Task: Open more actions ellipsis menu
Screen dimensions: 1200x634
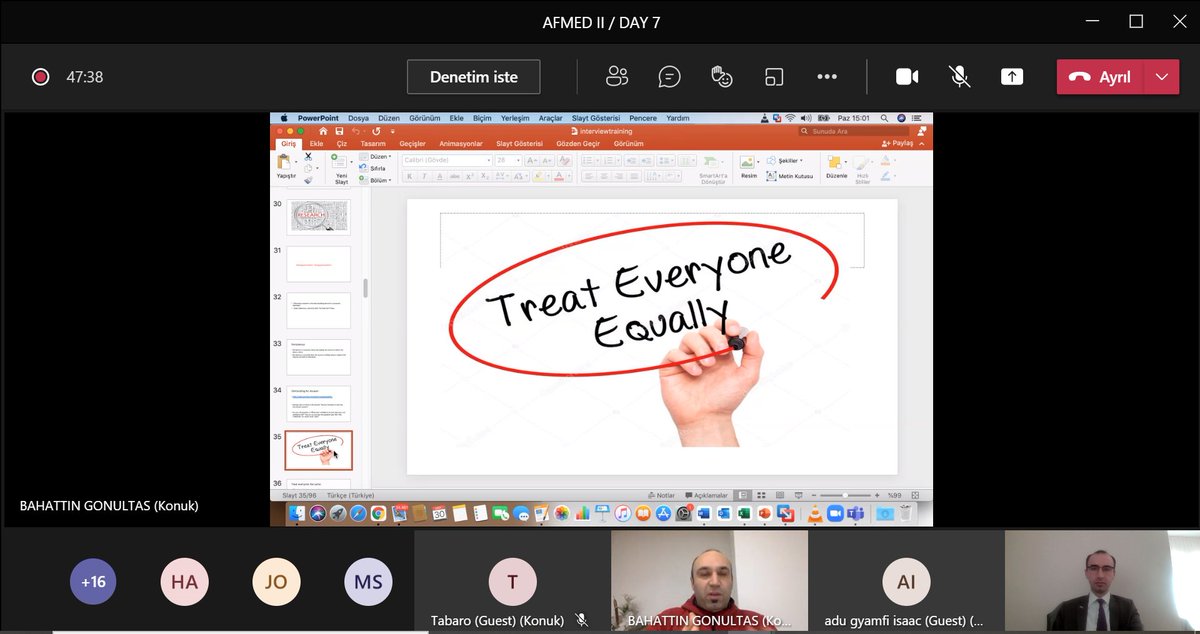Action: 826,77
